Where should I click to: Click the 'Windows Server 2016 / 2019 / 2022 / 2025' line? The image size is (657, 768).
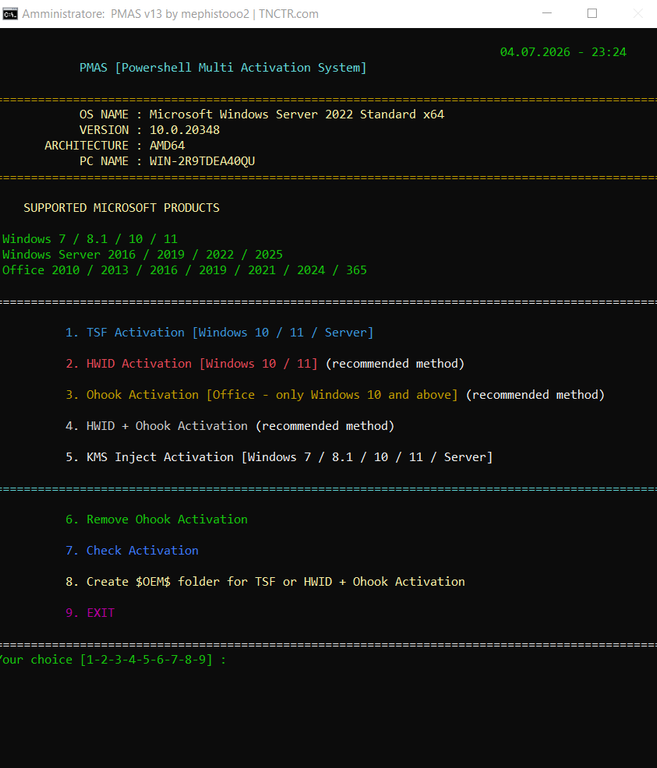click(x=142, y=255)
